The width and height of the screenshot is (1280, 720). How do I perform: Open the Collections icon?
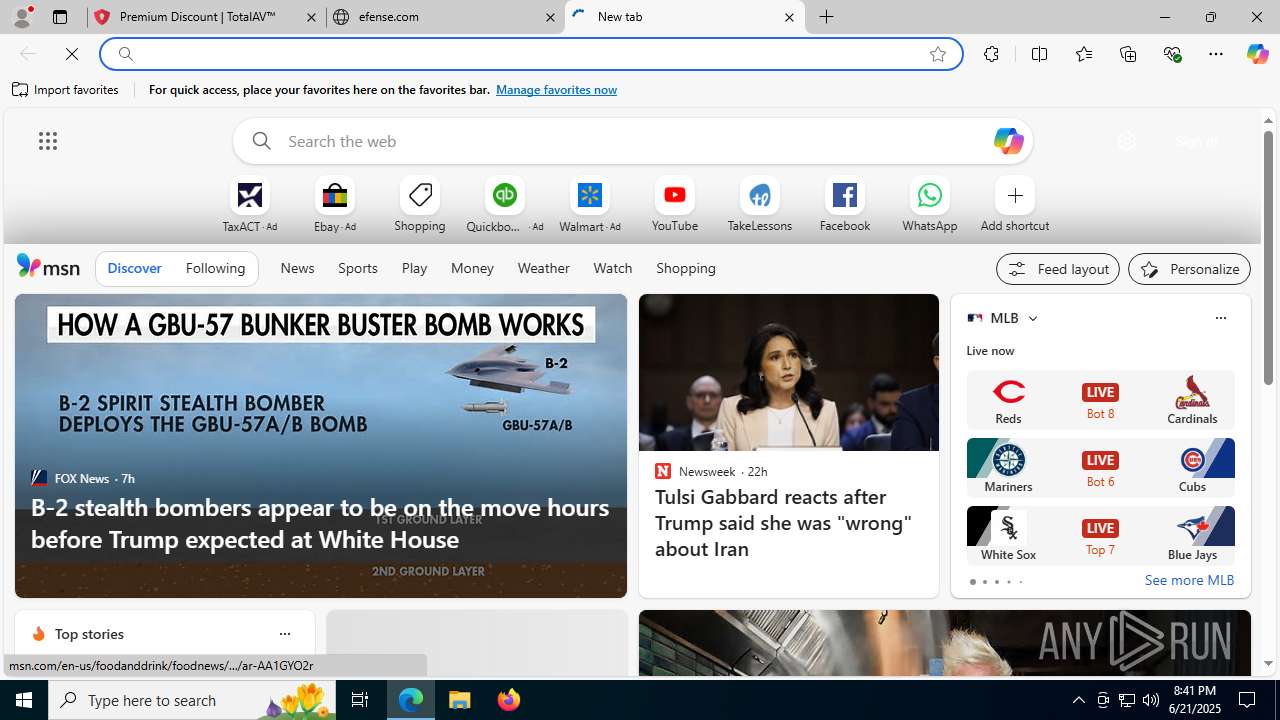[1128, 54]
